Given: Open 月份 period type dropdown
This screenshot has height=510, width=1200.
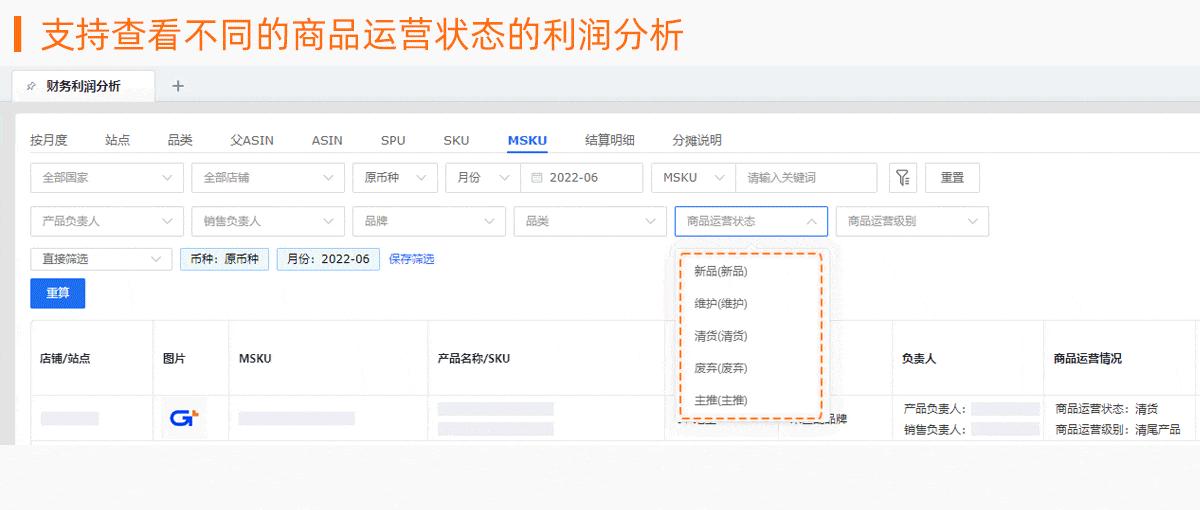Looking at the screenshot, I should (482, 178).
